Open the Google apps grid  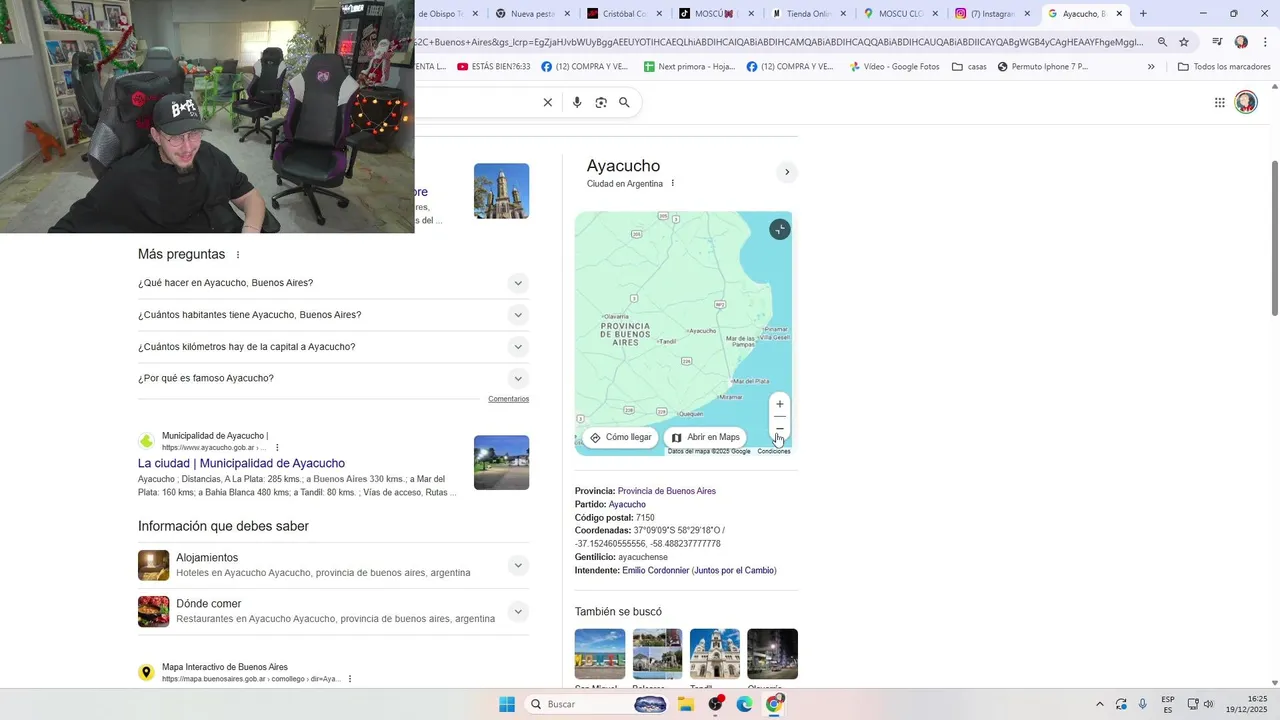[x=1219, y=102]
